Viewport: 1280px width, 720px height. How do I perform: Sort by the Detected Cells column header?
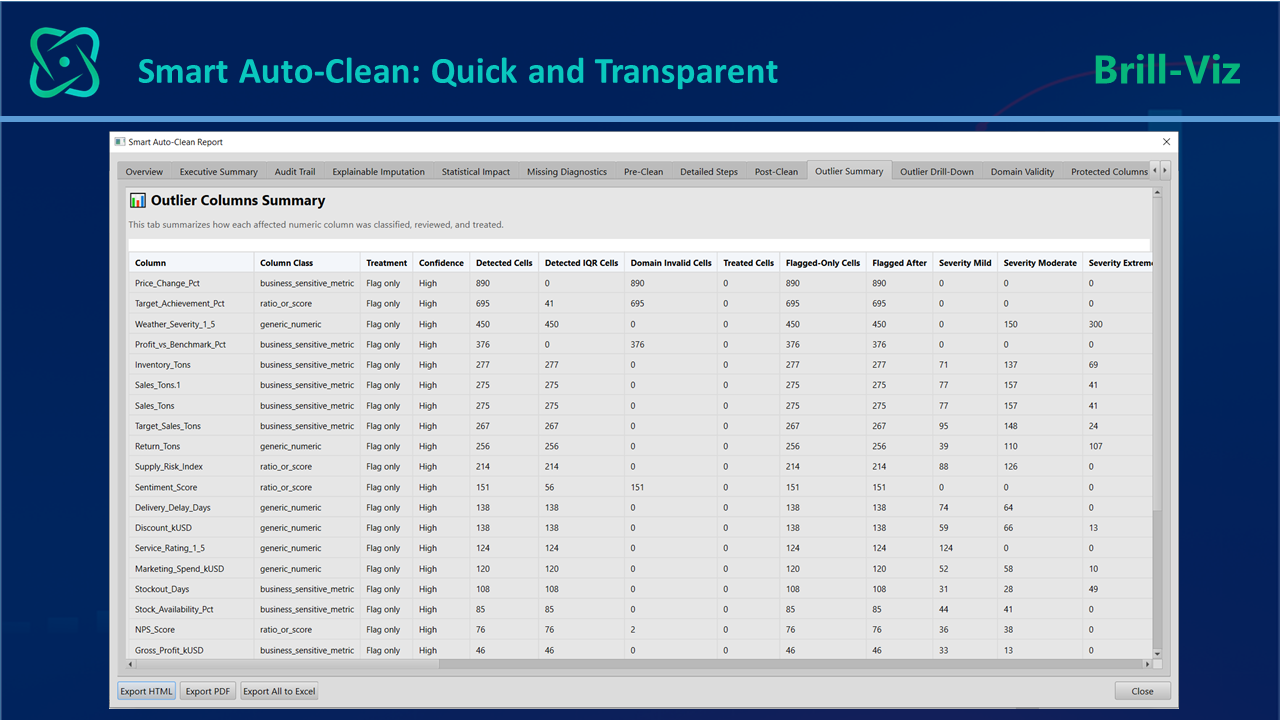coord(504,263)
